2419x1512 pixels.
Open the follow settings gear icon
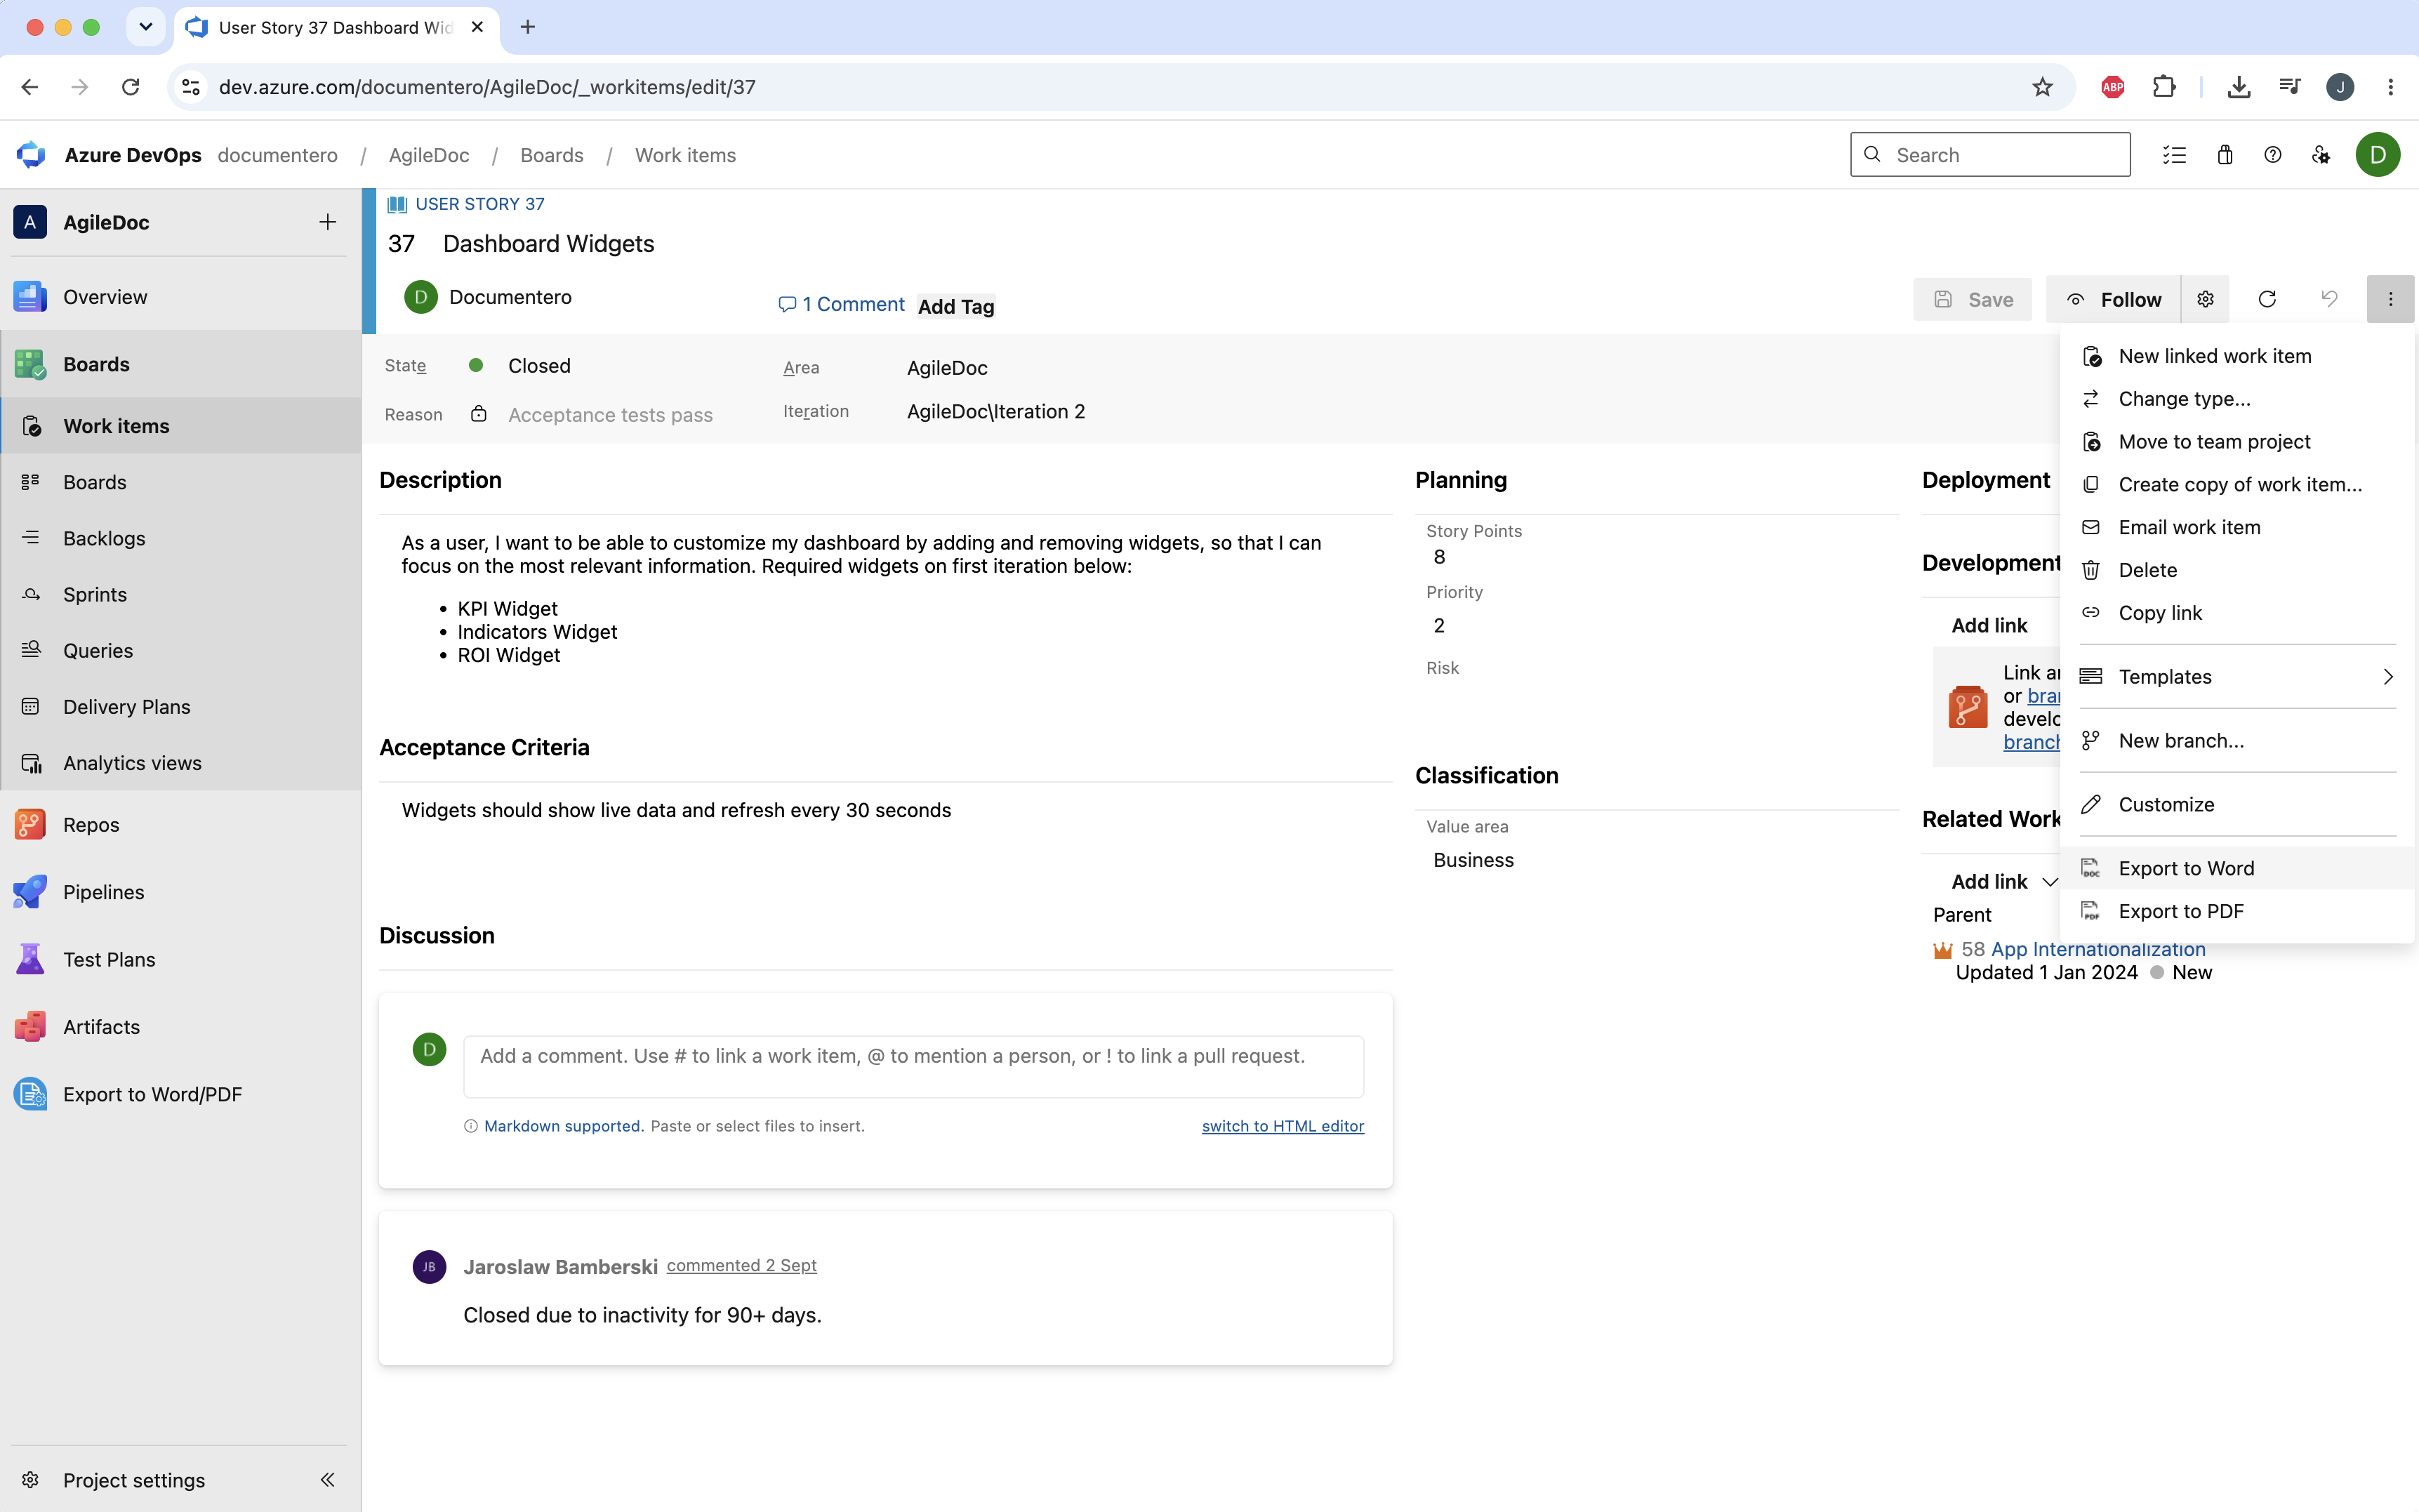point(2205,300)
